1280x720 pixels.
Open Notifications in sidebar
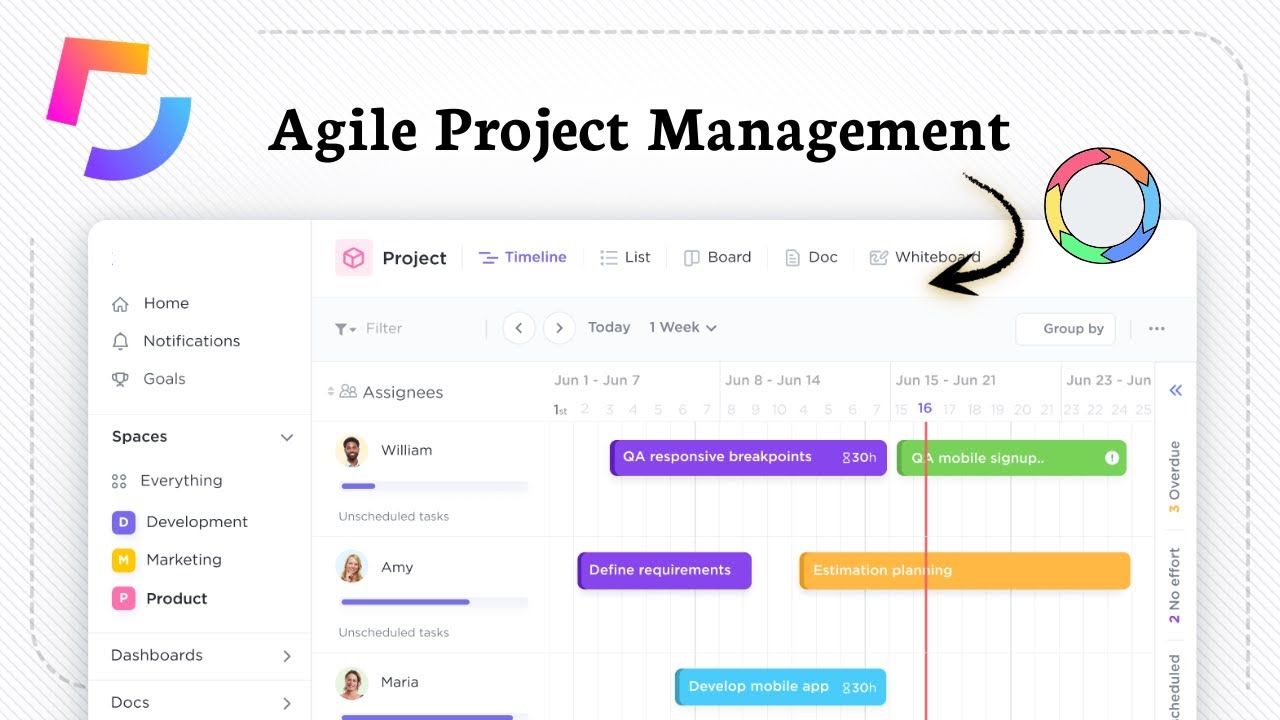click(x=192, y=341)
